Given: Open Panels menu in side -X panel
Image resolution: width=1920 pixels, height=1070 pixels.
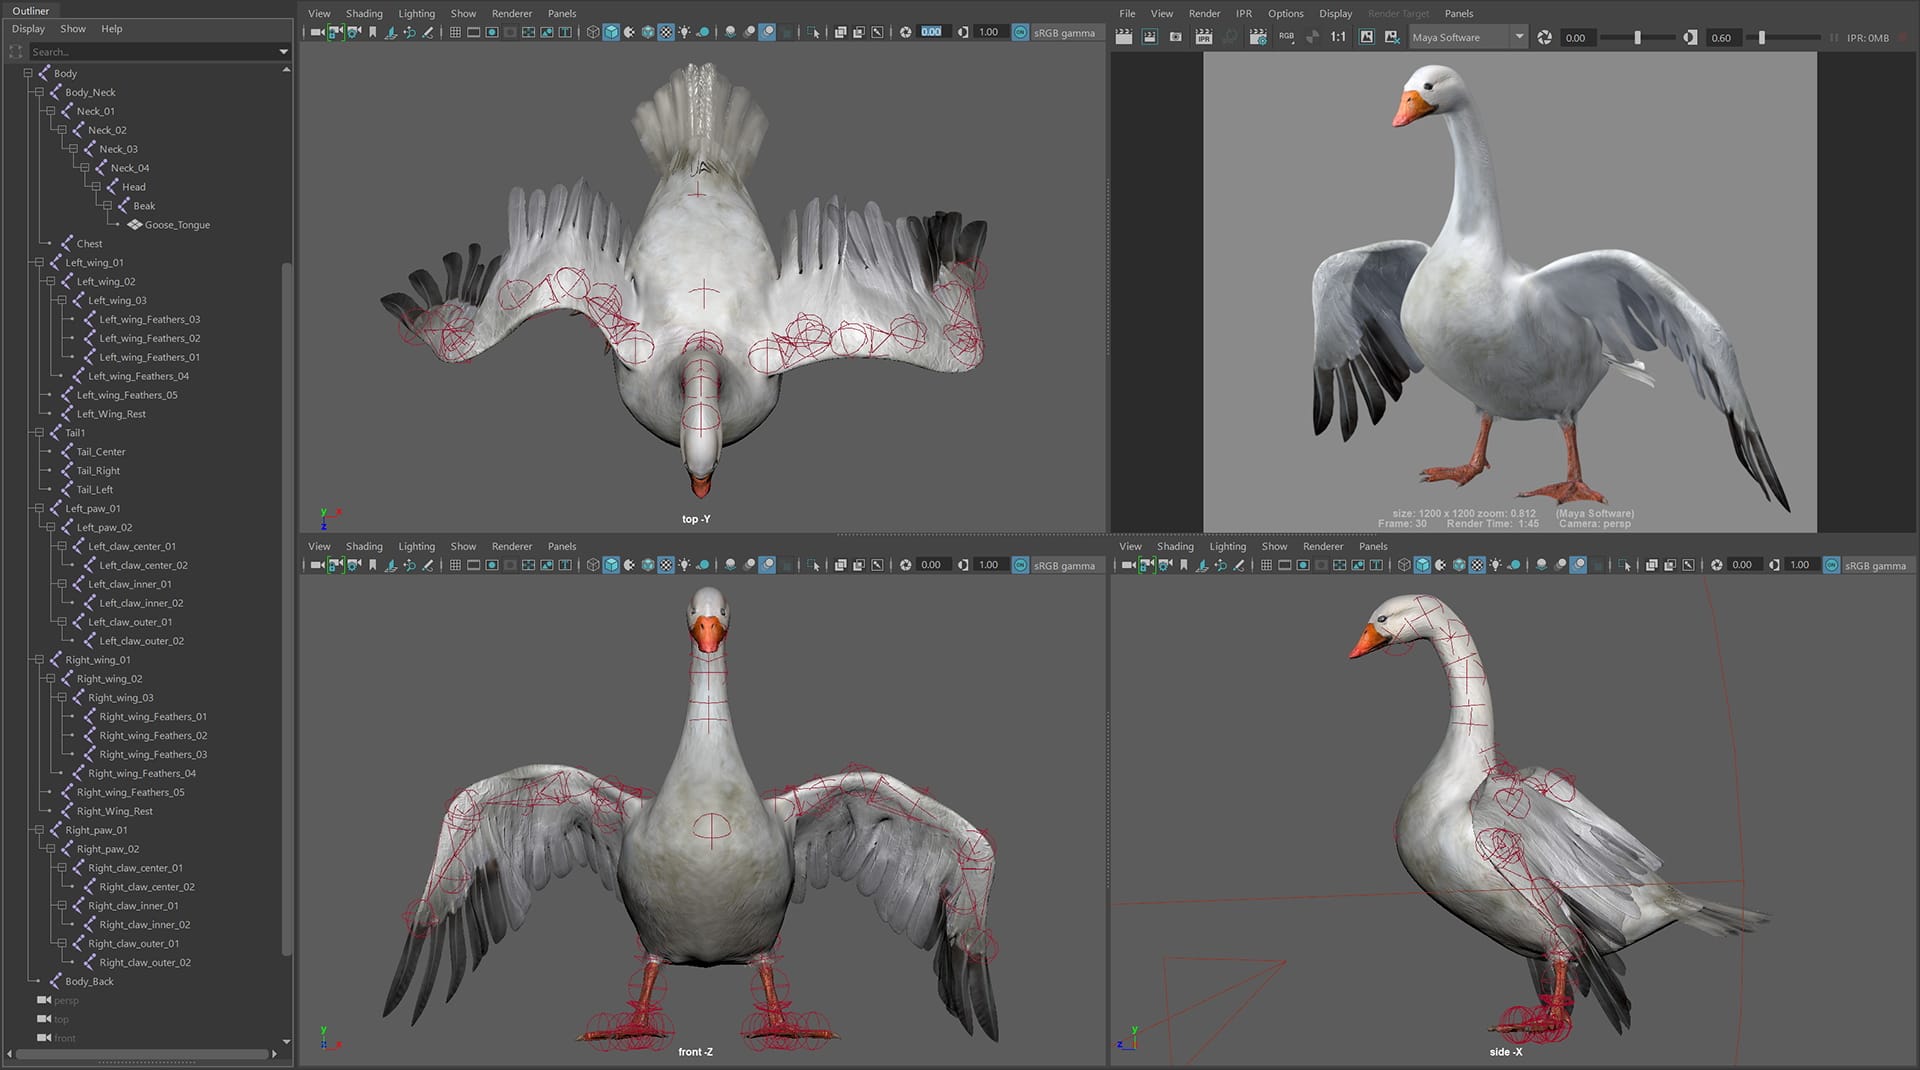Looking at the screenshot, I should click(x=1373, y=546).
